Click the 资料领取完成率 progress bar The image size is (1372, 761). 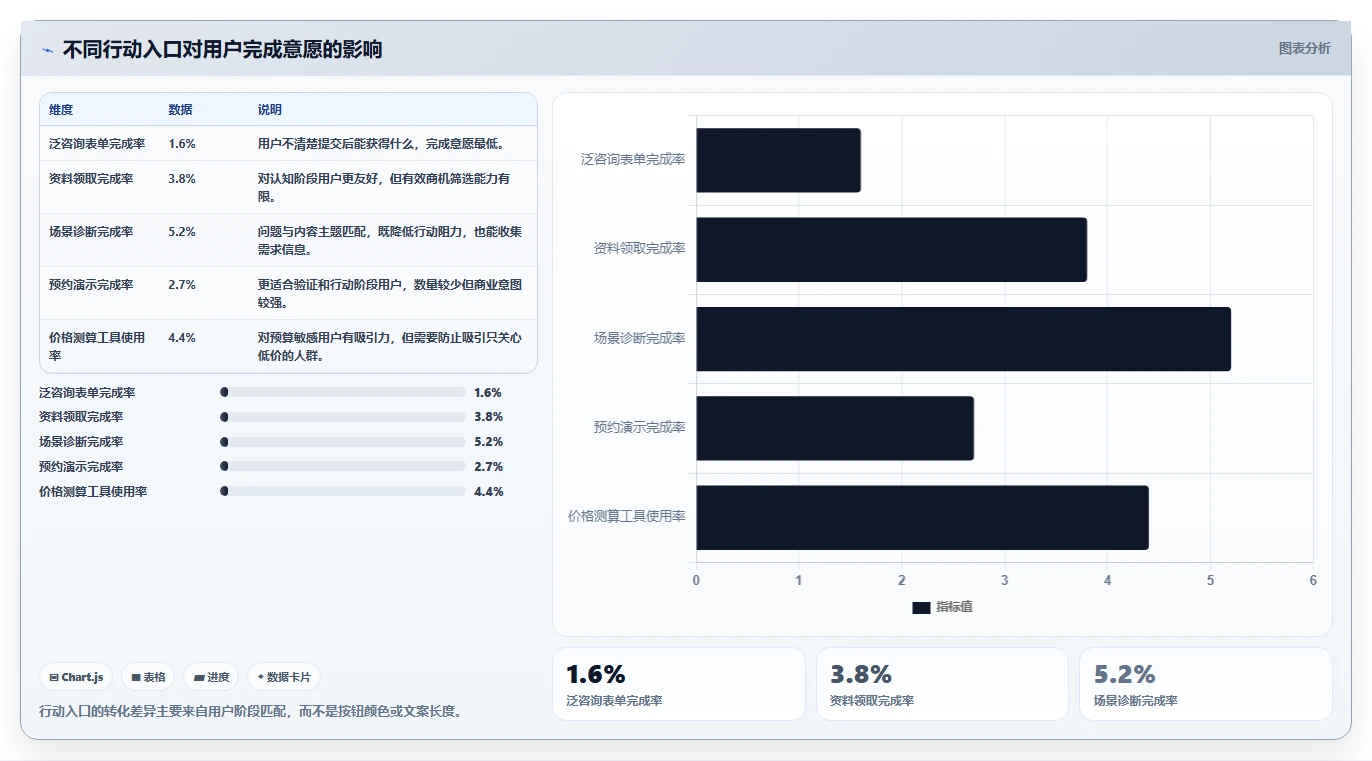[x=343, y=417]
